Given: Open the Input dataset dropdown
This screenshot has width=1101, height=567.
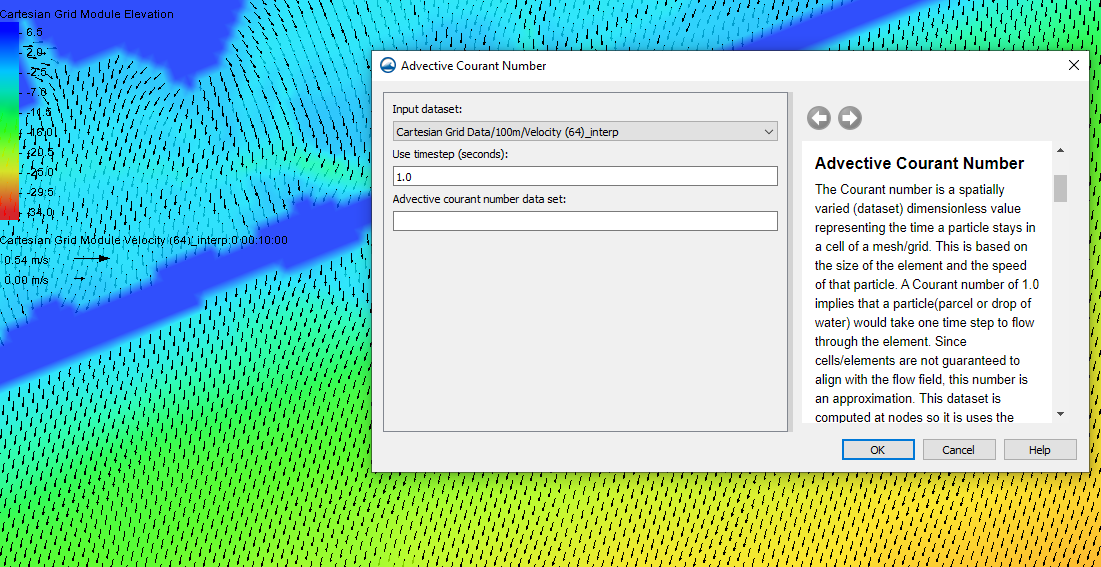Looking at the screenshot, I should coord(585,131).
